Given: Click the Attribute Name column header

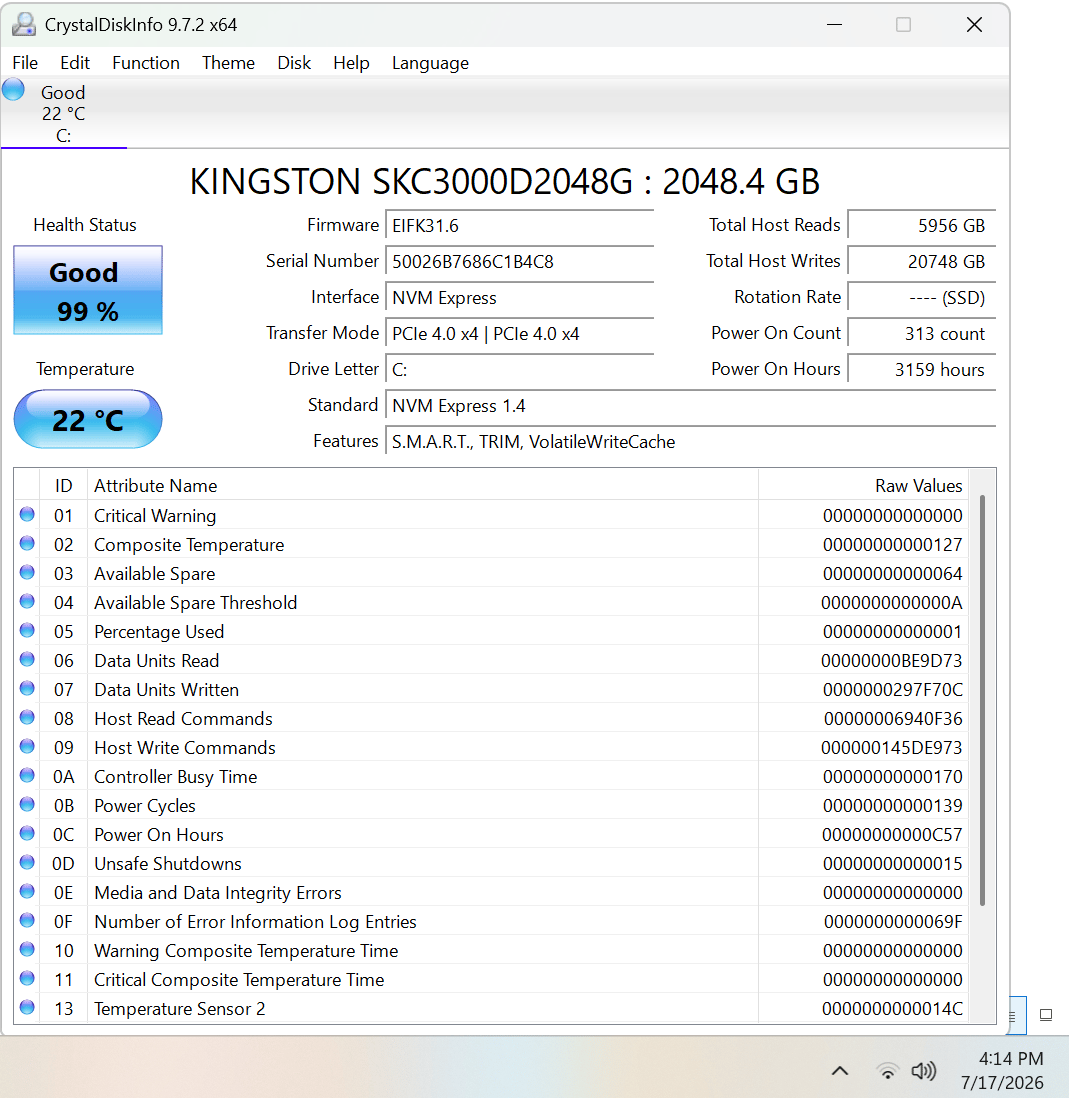Looking at the screenshot, I should [423, 485].
